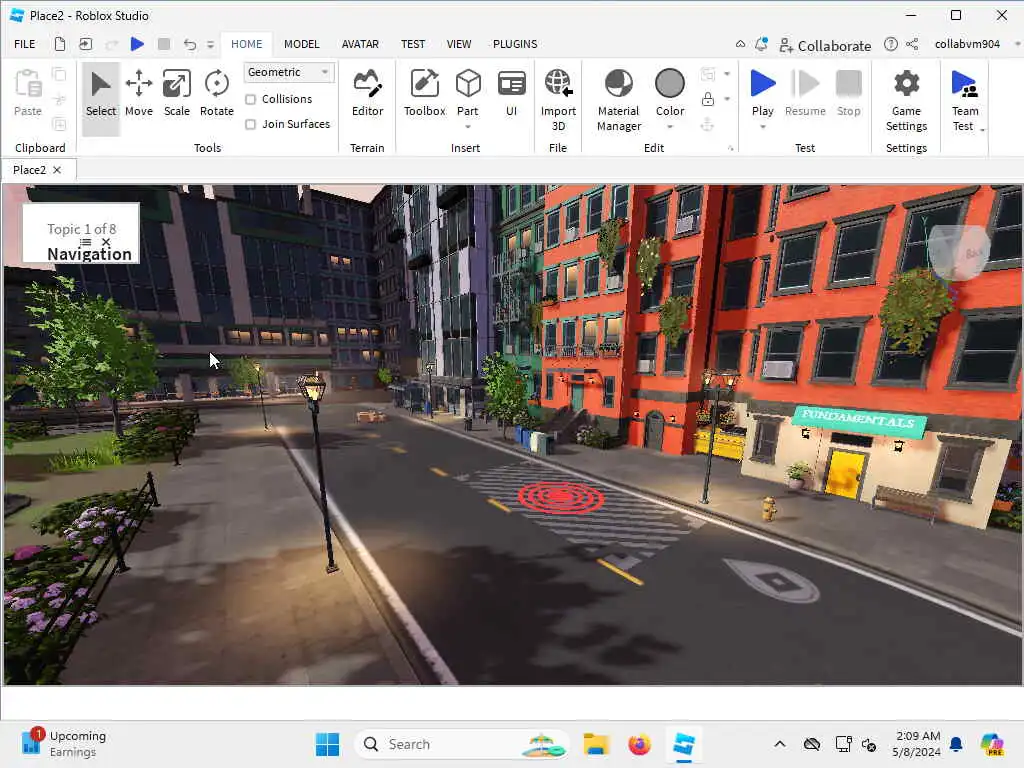Open Firefox from taskbar
Image resolution: width=1024 pixels, height=768 pixels.
coord(639,744)
